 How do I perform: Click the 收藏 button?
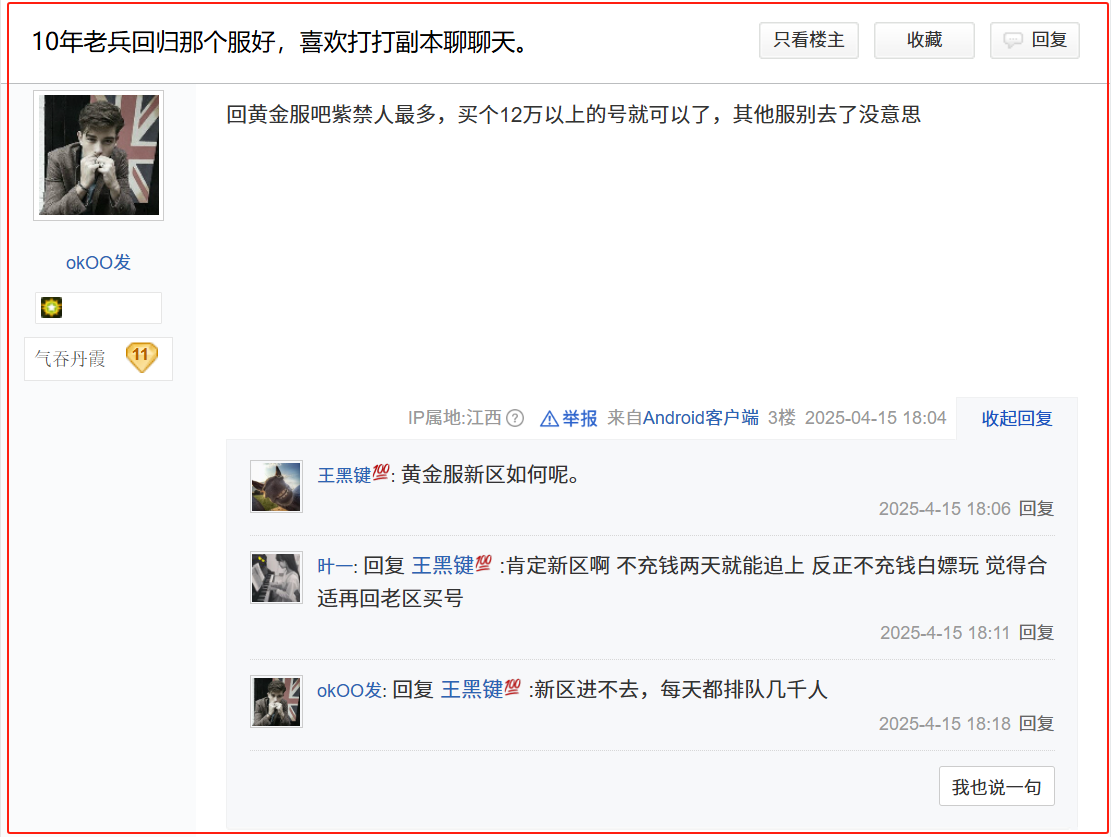[x=924, y=40]
